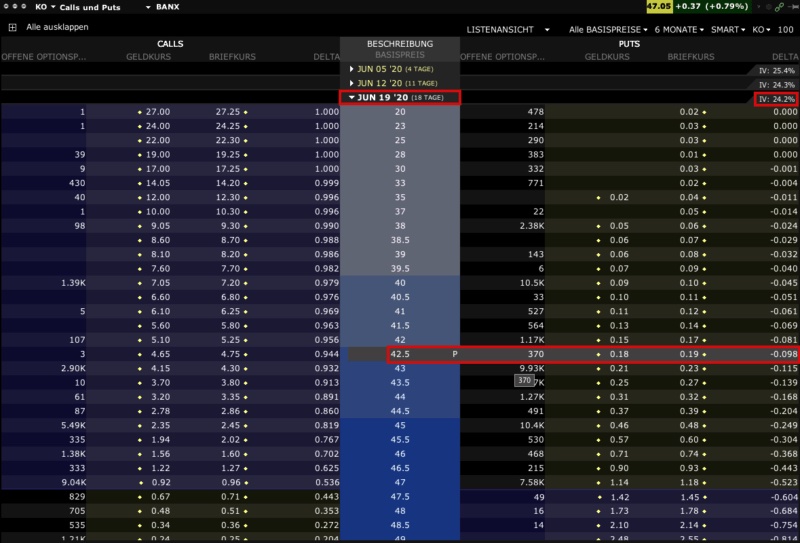Click the window control dots at top-left

[x=15, y=7]
